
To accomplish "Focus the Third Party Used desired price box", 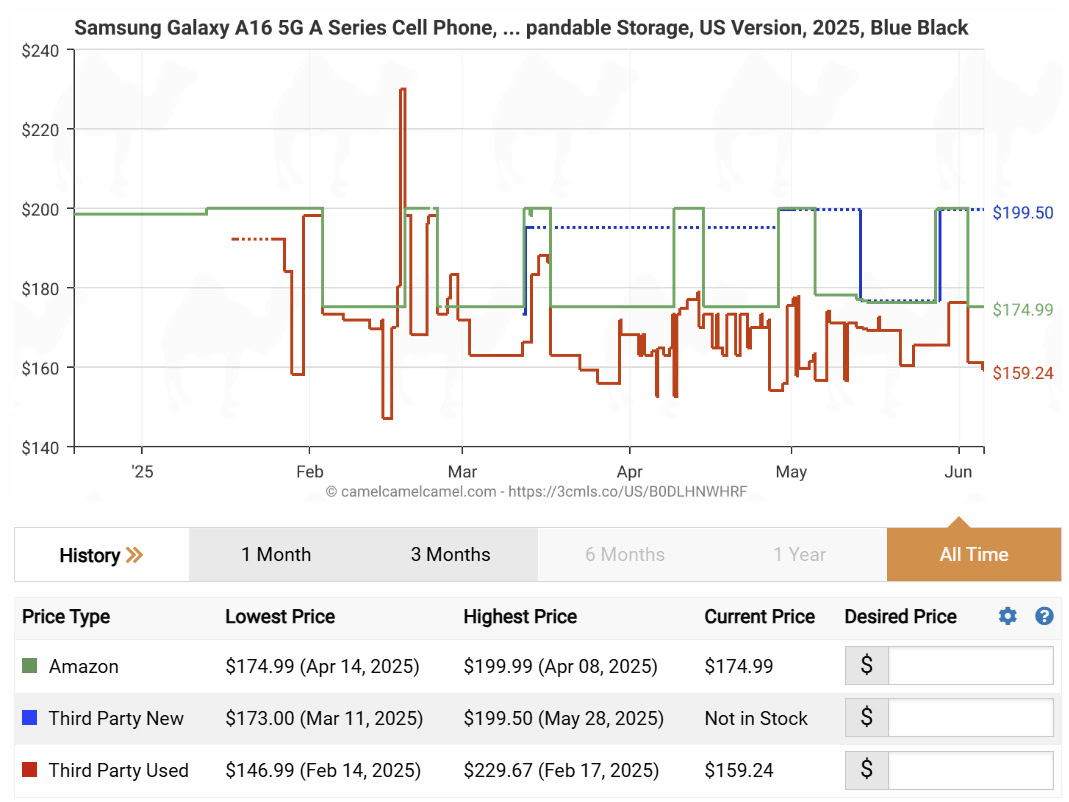I will 970,770.
